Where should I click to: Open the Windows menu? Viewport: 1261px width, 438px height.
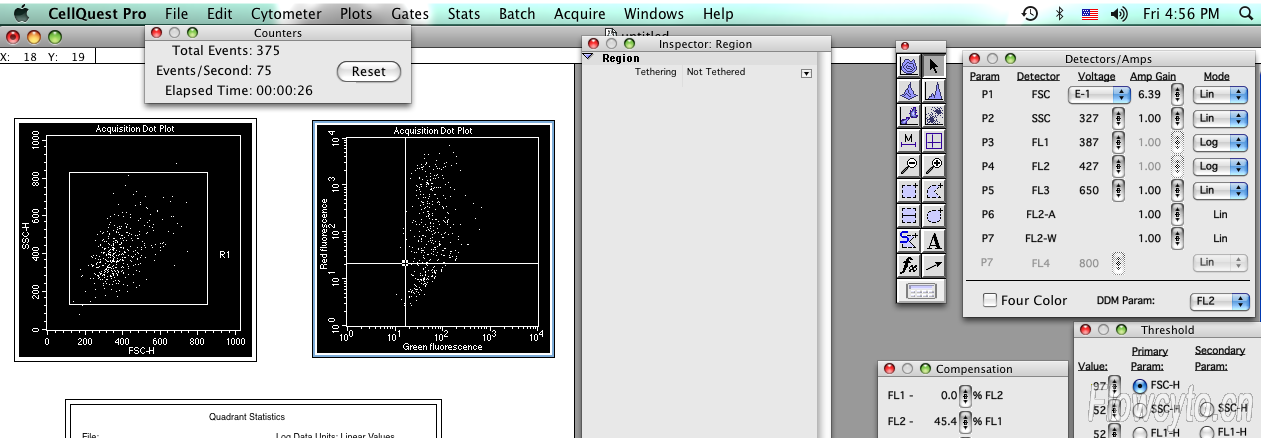653,14
